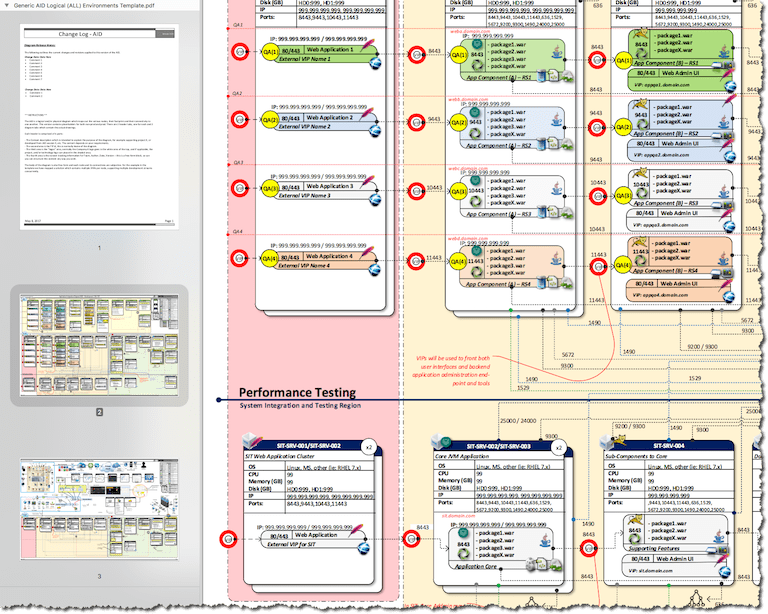This screenshot has width=768, height=614.
Task: Click red connector ring left of Web Application 1
Action: pyautogui.click(x=240, y=51)
